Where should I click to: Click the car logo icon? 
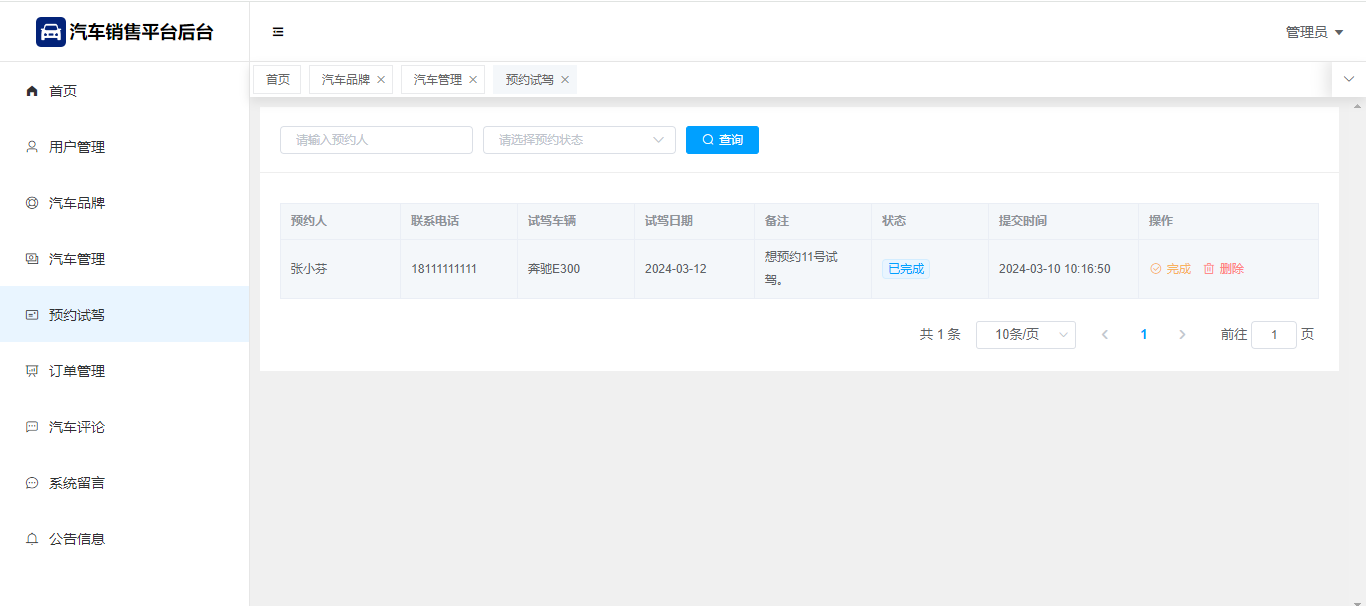coord(50,32)
